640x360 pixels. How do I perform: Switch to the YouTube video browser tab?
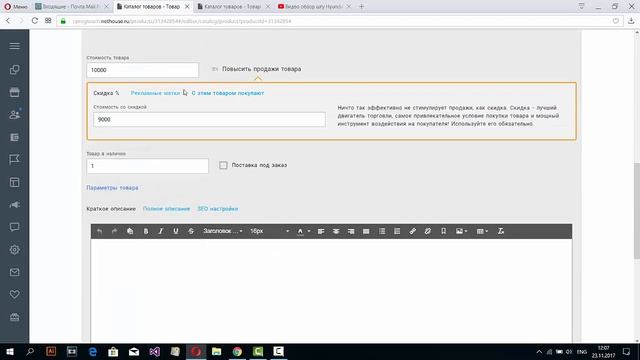(x=313, y=7)
